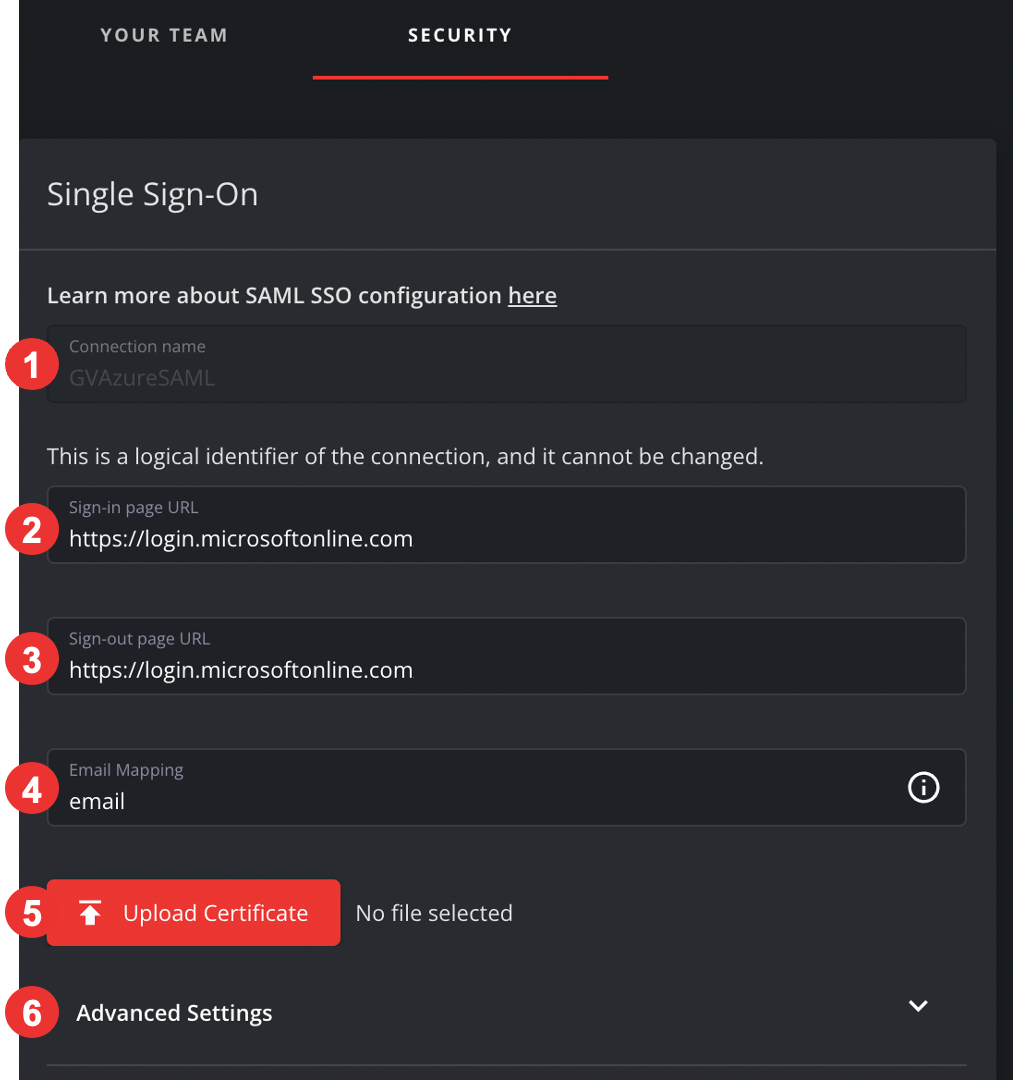Click the red number 3 badge
Screen dimensions: 1014x1080
[31, 660]
